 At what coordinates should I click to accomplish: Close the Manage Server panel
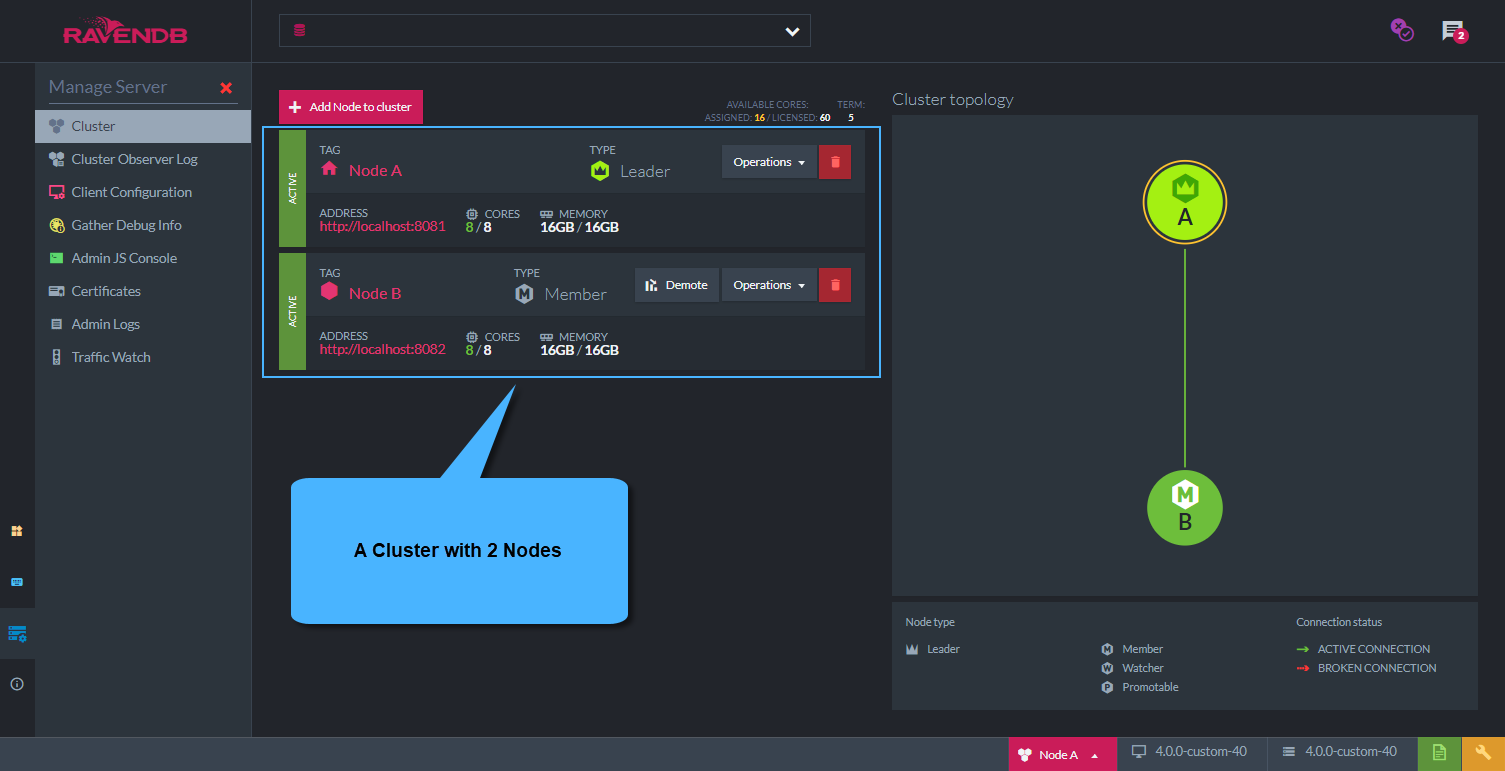(226, 88)
